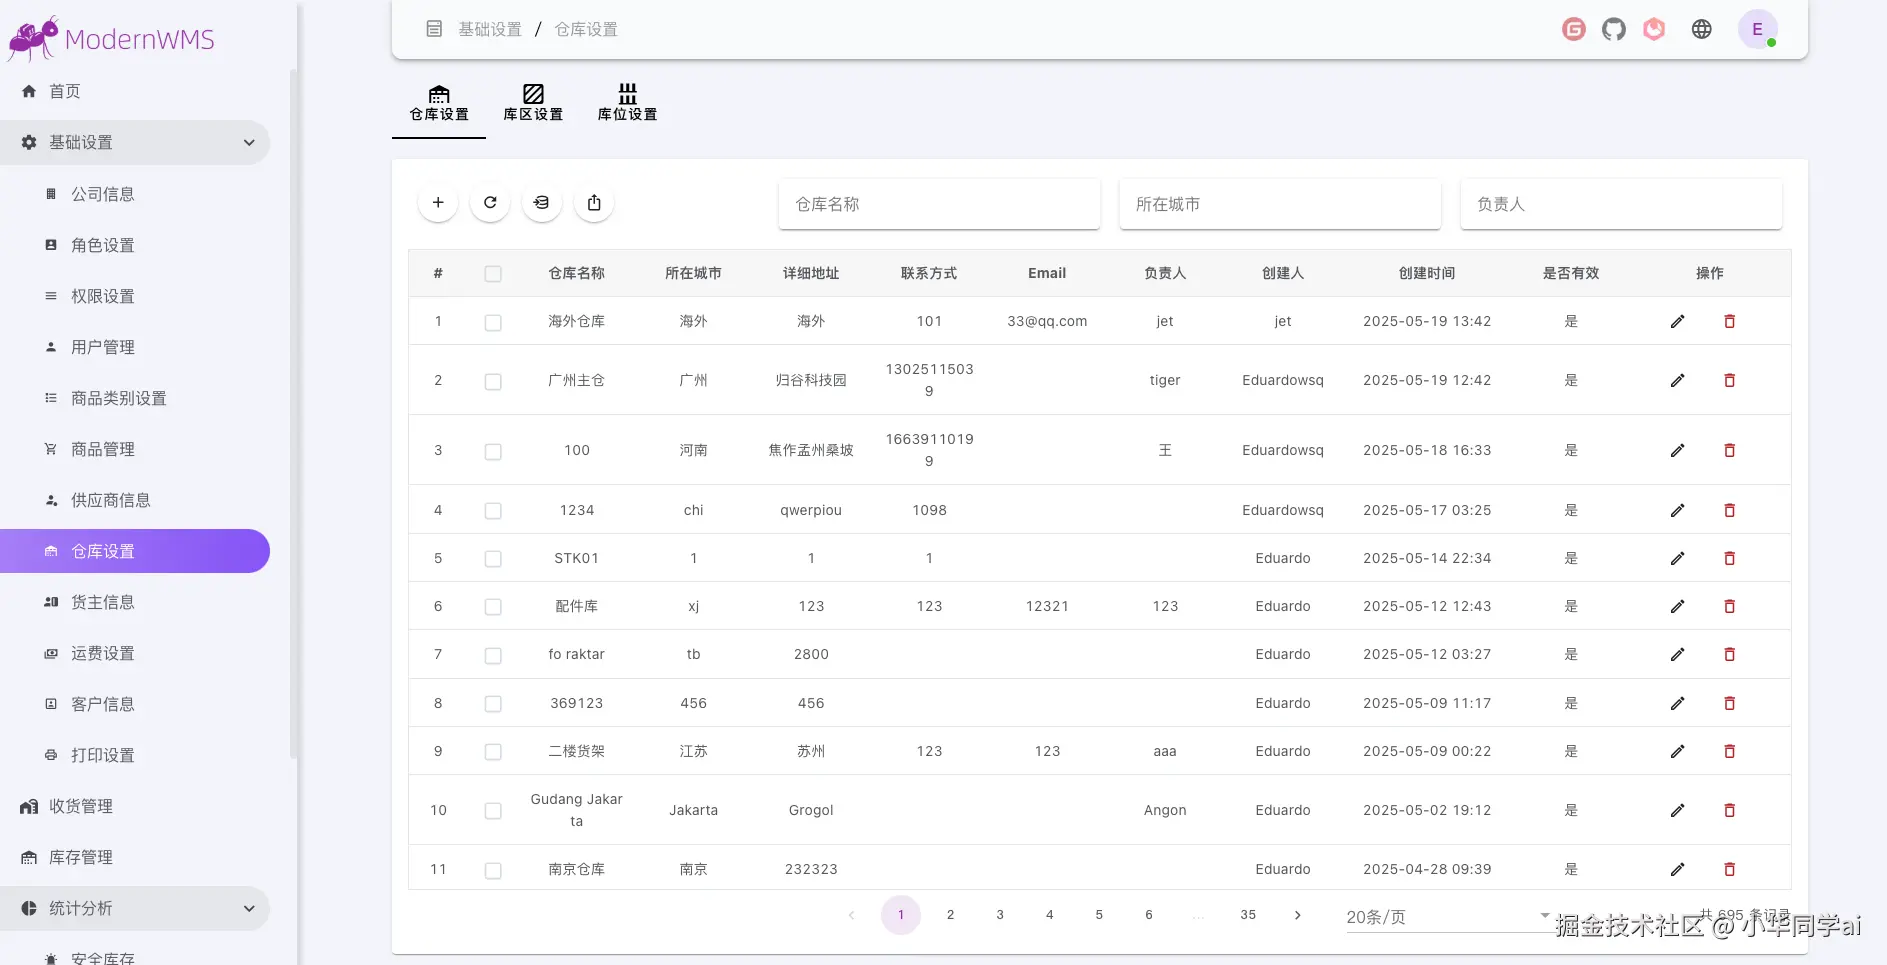Toggle the select-all header checkbox

tap(493, 274)
